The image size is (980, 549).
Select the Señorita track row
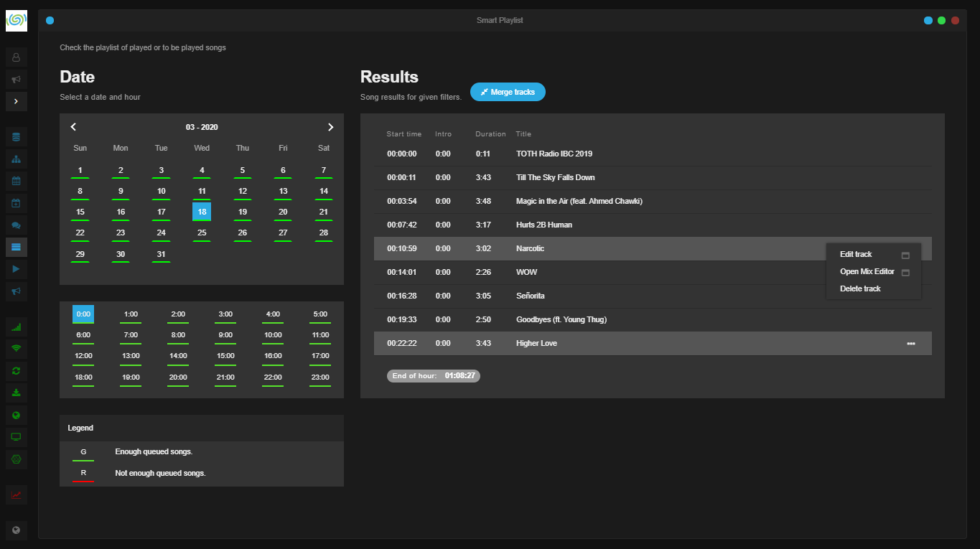point(652,296)
